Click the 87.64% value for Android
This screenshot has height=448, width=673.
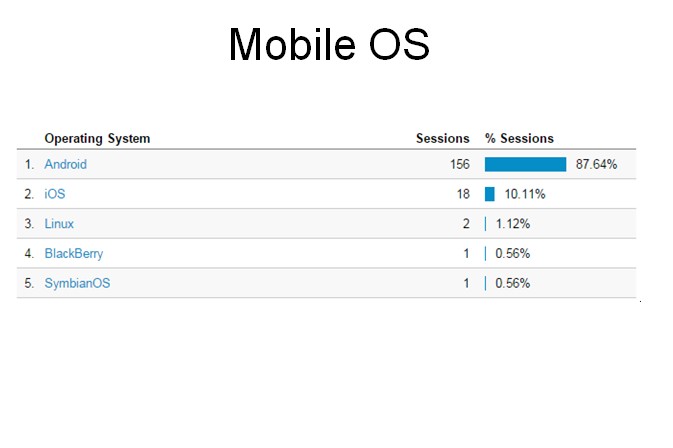pyautogui.click(x=597, y=164)
